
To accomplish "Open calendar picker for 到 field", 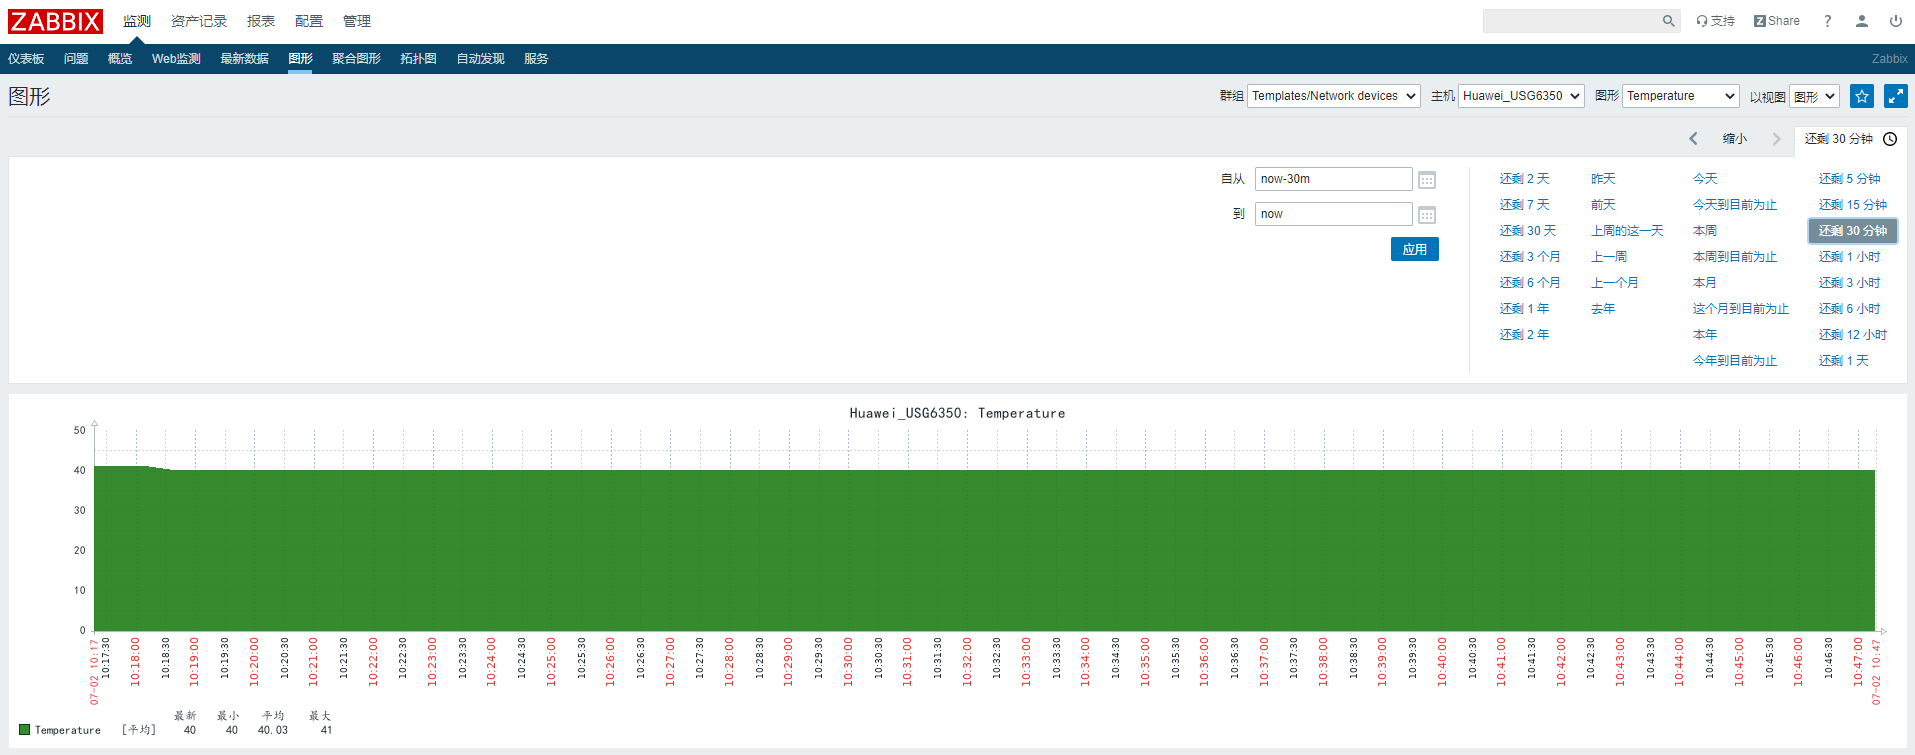I will pos(1427,215).
